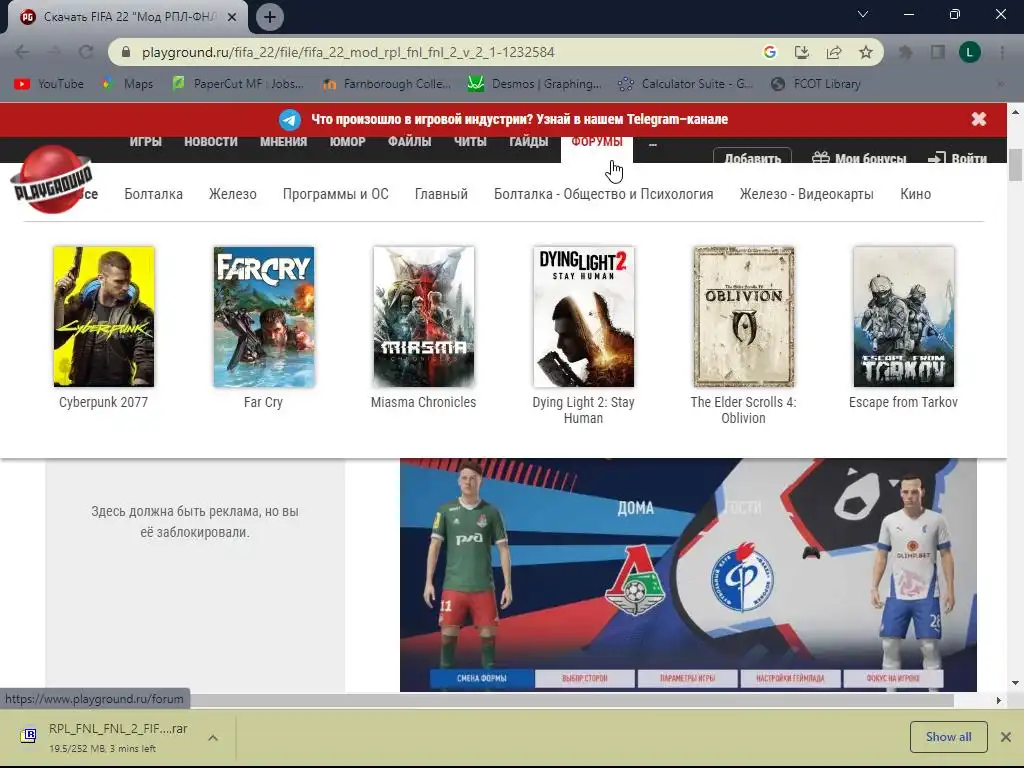Open the ИГРЫ menu
Image resolution: width=1024 pixels, height=768 pixels.
[145, 142]
